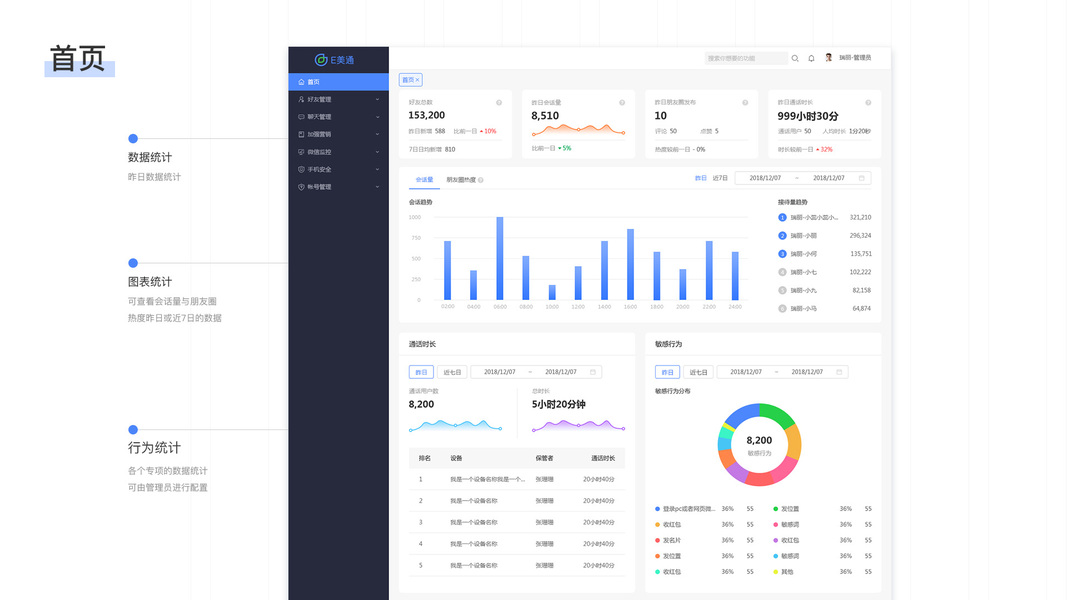The image size is (1067, 600).
Task: Click the 加强营销 sidebar icon
Action: click(x=301, y=135)
